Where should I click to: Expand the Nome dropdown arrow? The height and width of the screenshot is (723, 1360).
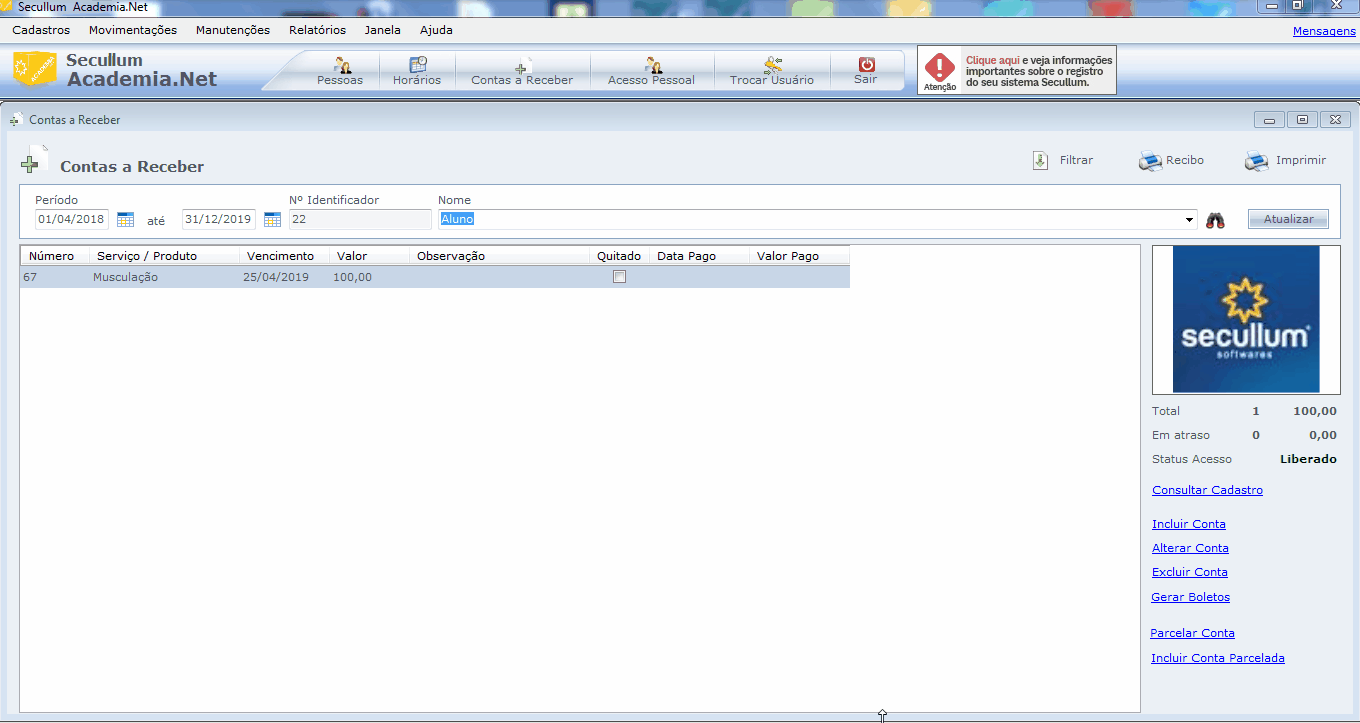tap(1189, 220)
